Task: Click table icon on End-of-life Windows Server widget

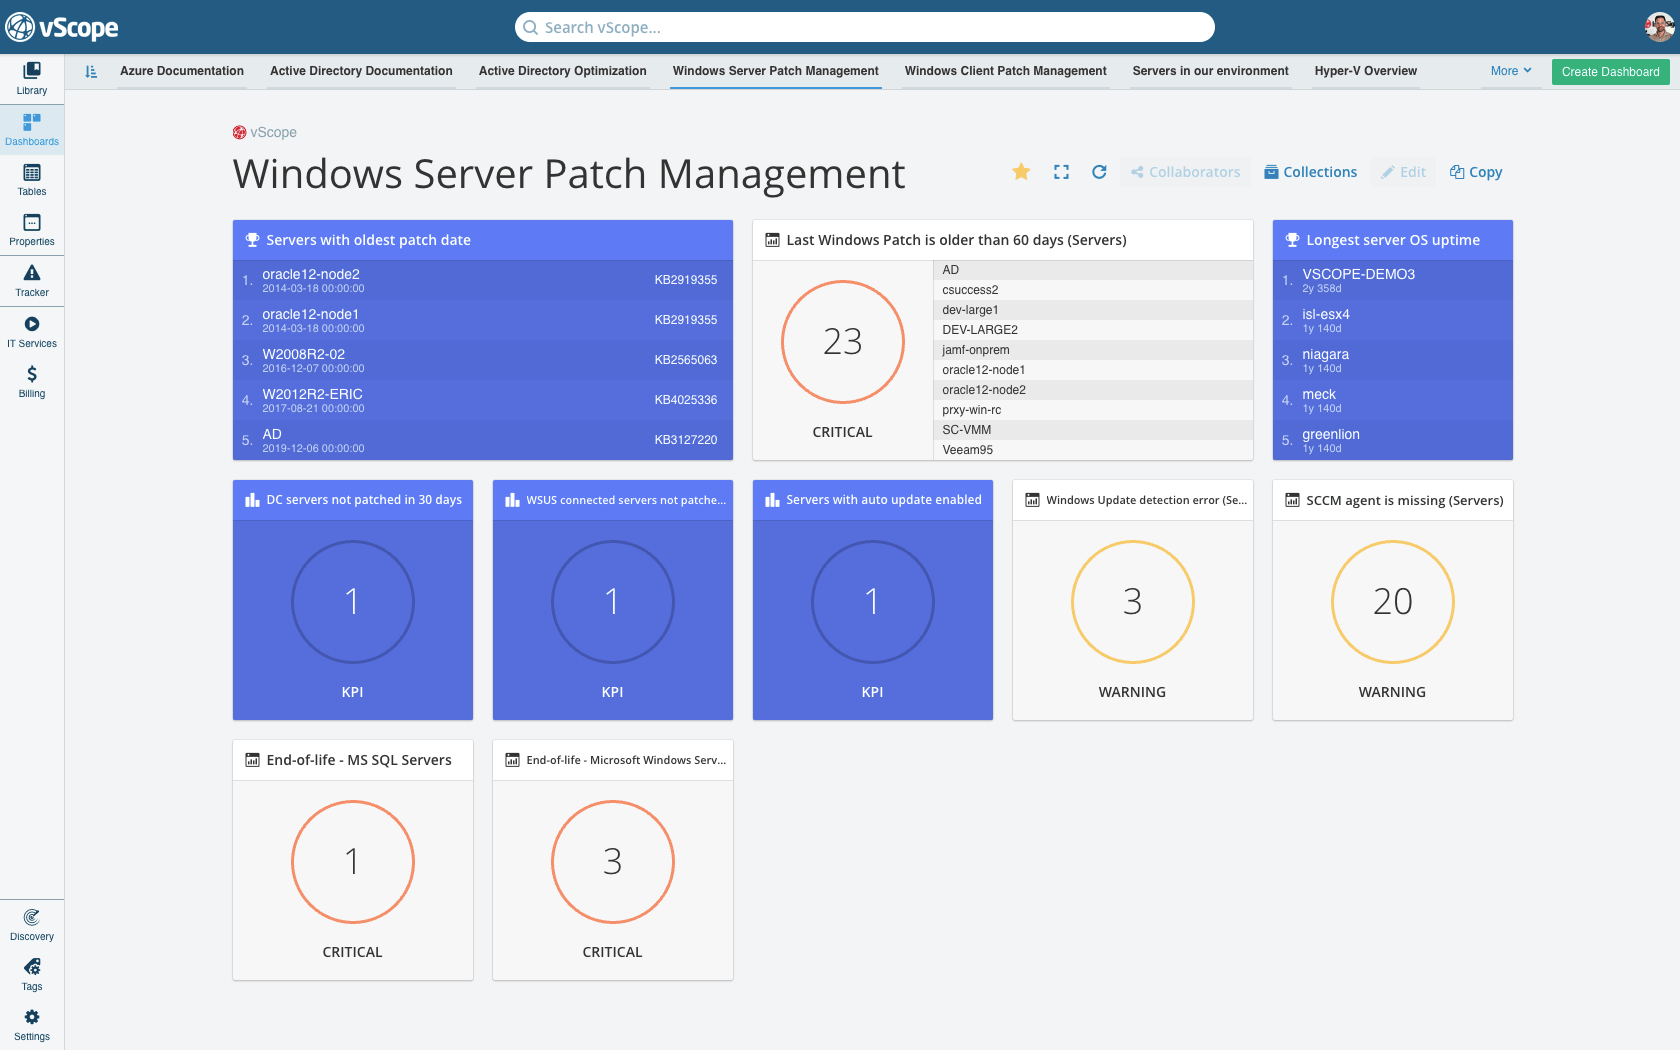Action: [512, 760]
